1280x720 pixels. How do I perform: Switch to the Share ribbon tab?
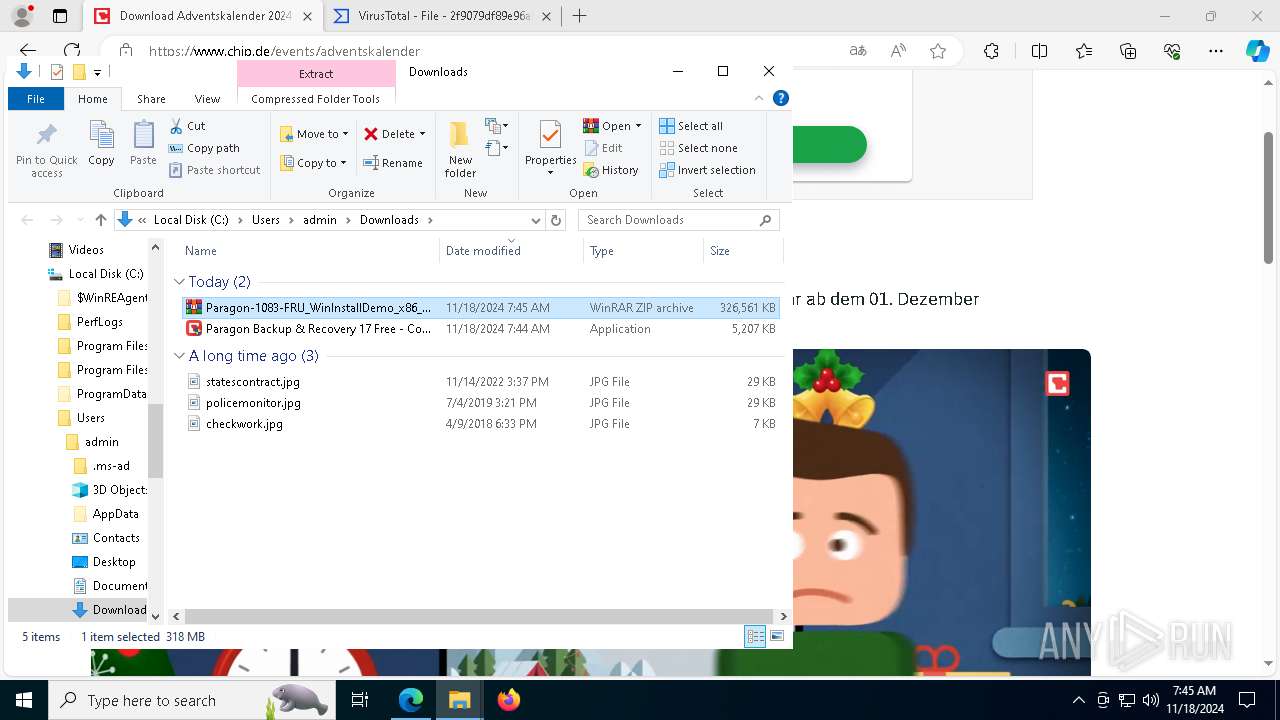(x=151, y=99)
